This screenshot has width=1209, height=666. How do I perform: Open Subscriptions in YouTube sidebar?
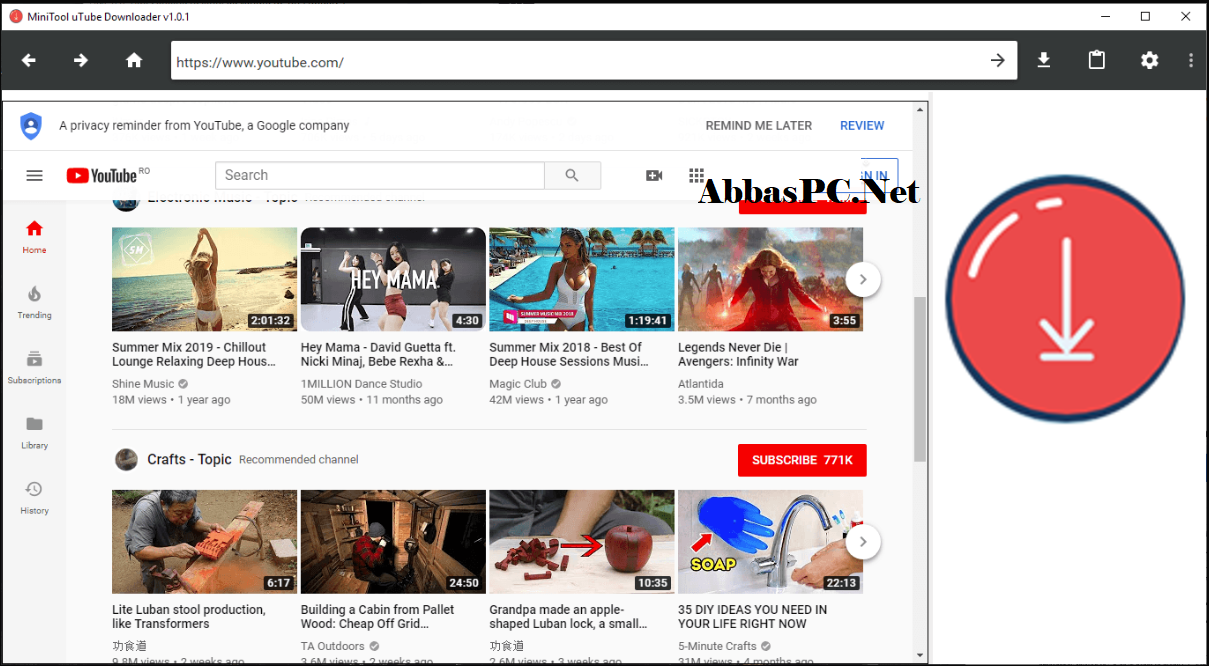(34, 367)
